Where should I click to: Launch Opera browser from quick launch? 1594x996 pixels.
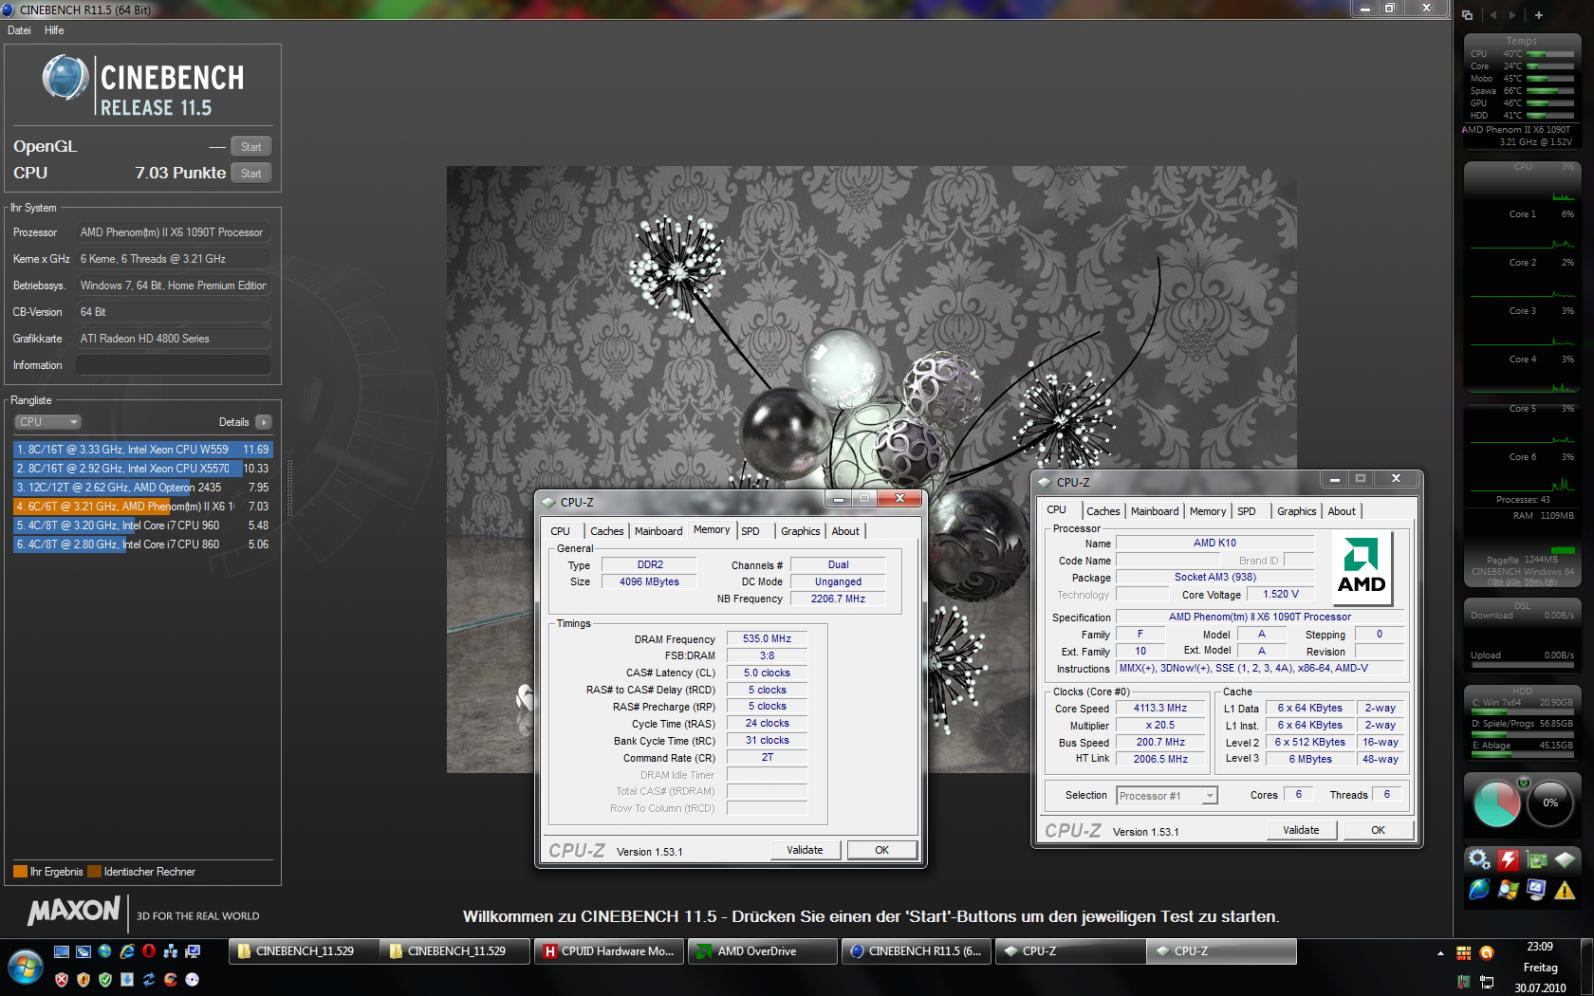149,951
